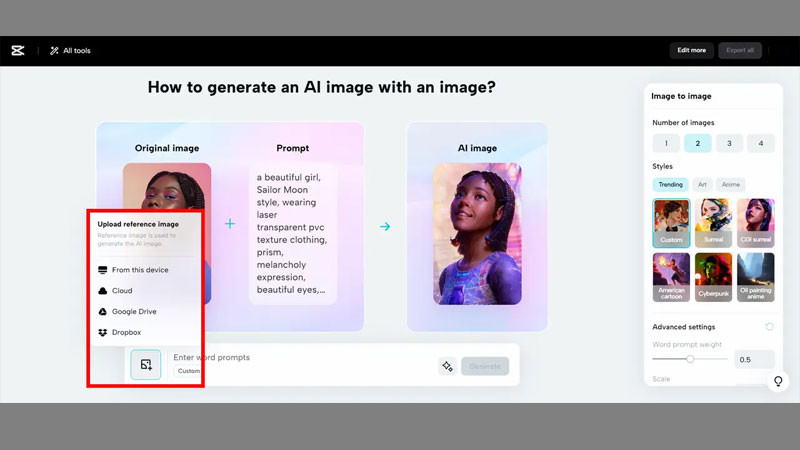The height and width of the screenshot is (450, 800).
Task: Adjust the Word prompt weight slider
Action: coord(689,359)
